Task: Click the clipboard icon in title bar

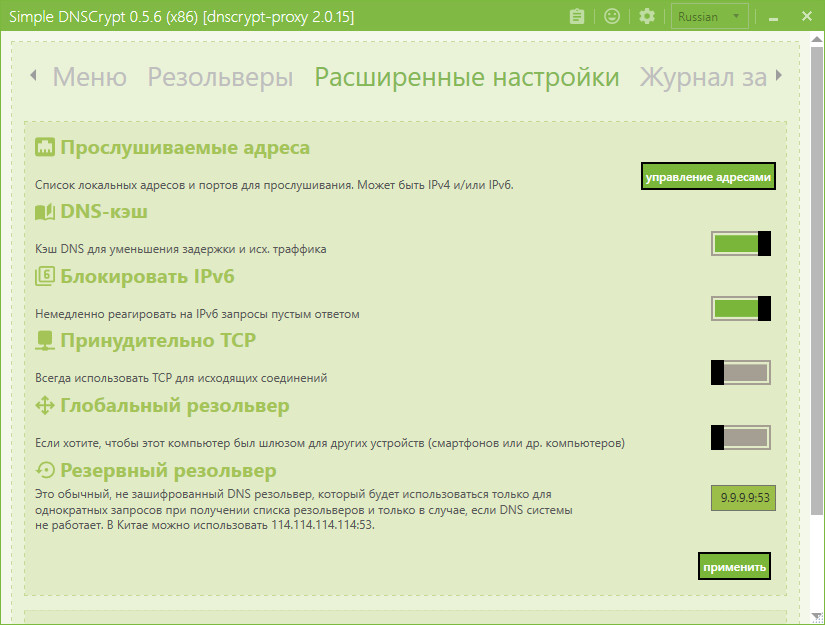Action: [577, 16]
